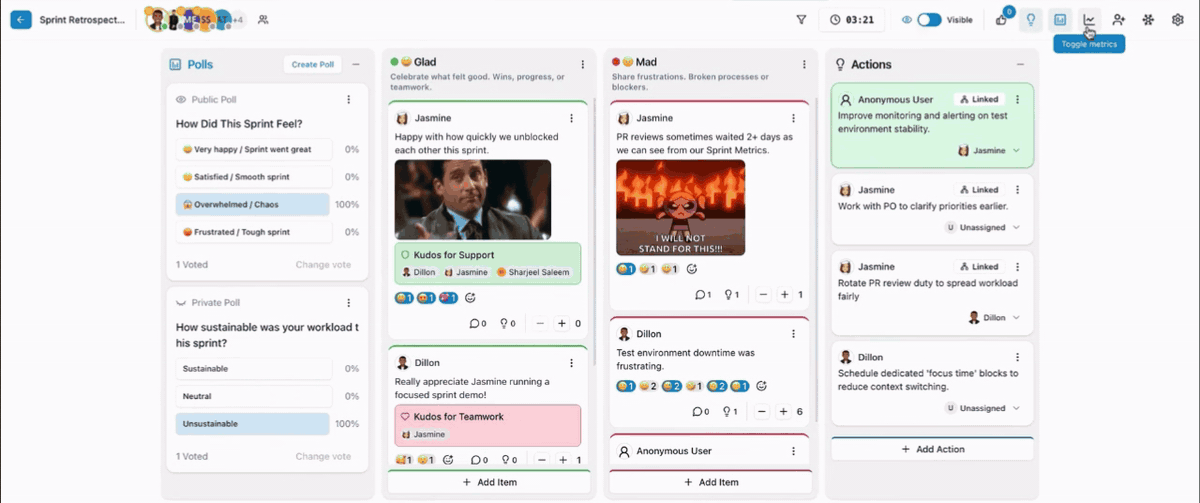
Task: Click the snowflake icon in toolbar
Action: tap(1148, 19)
